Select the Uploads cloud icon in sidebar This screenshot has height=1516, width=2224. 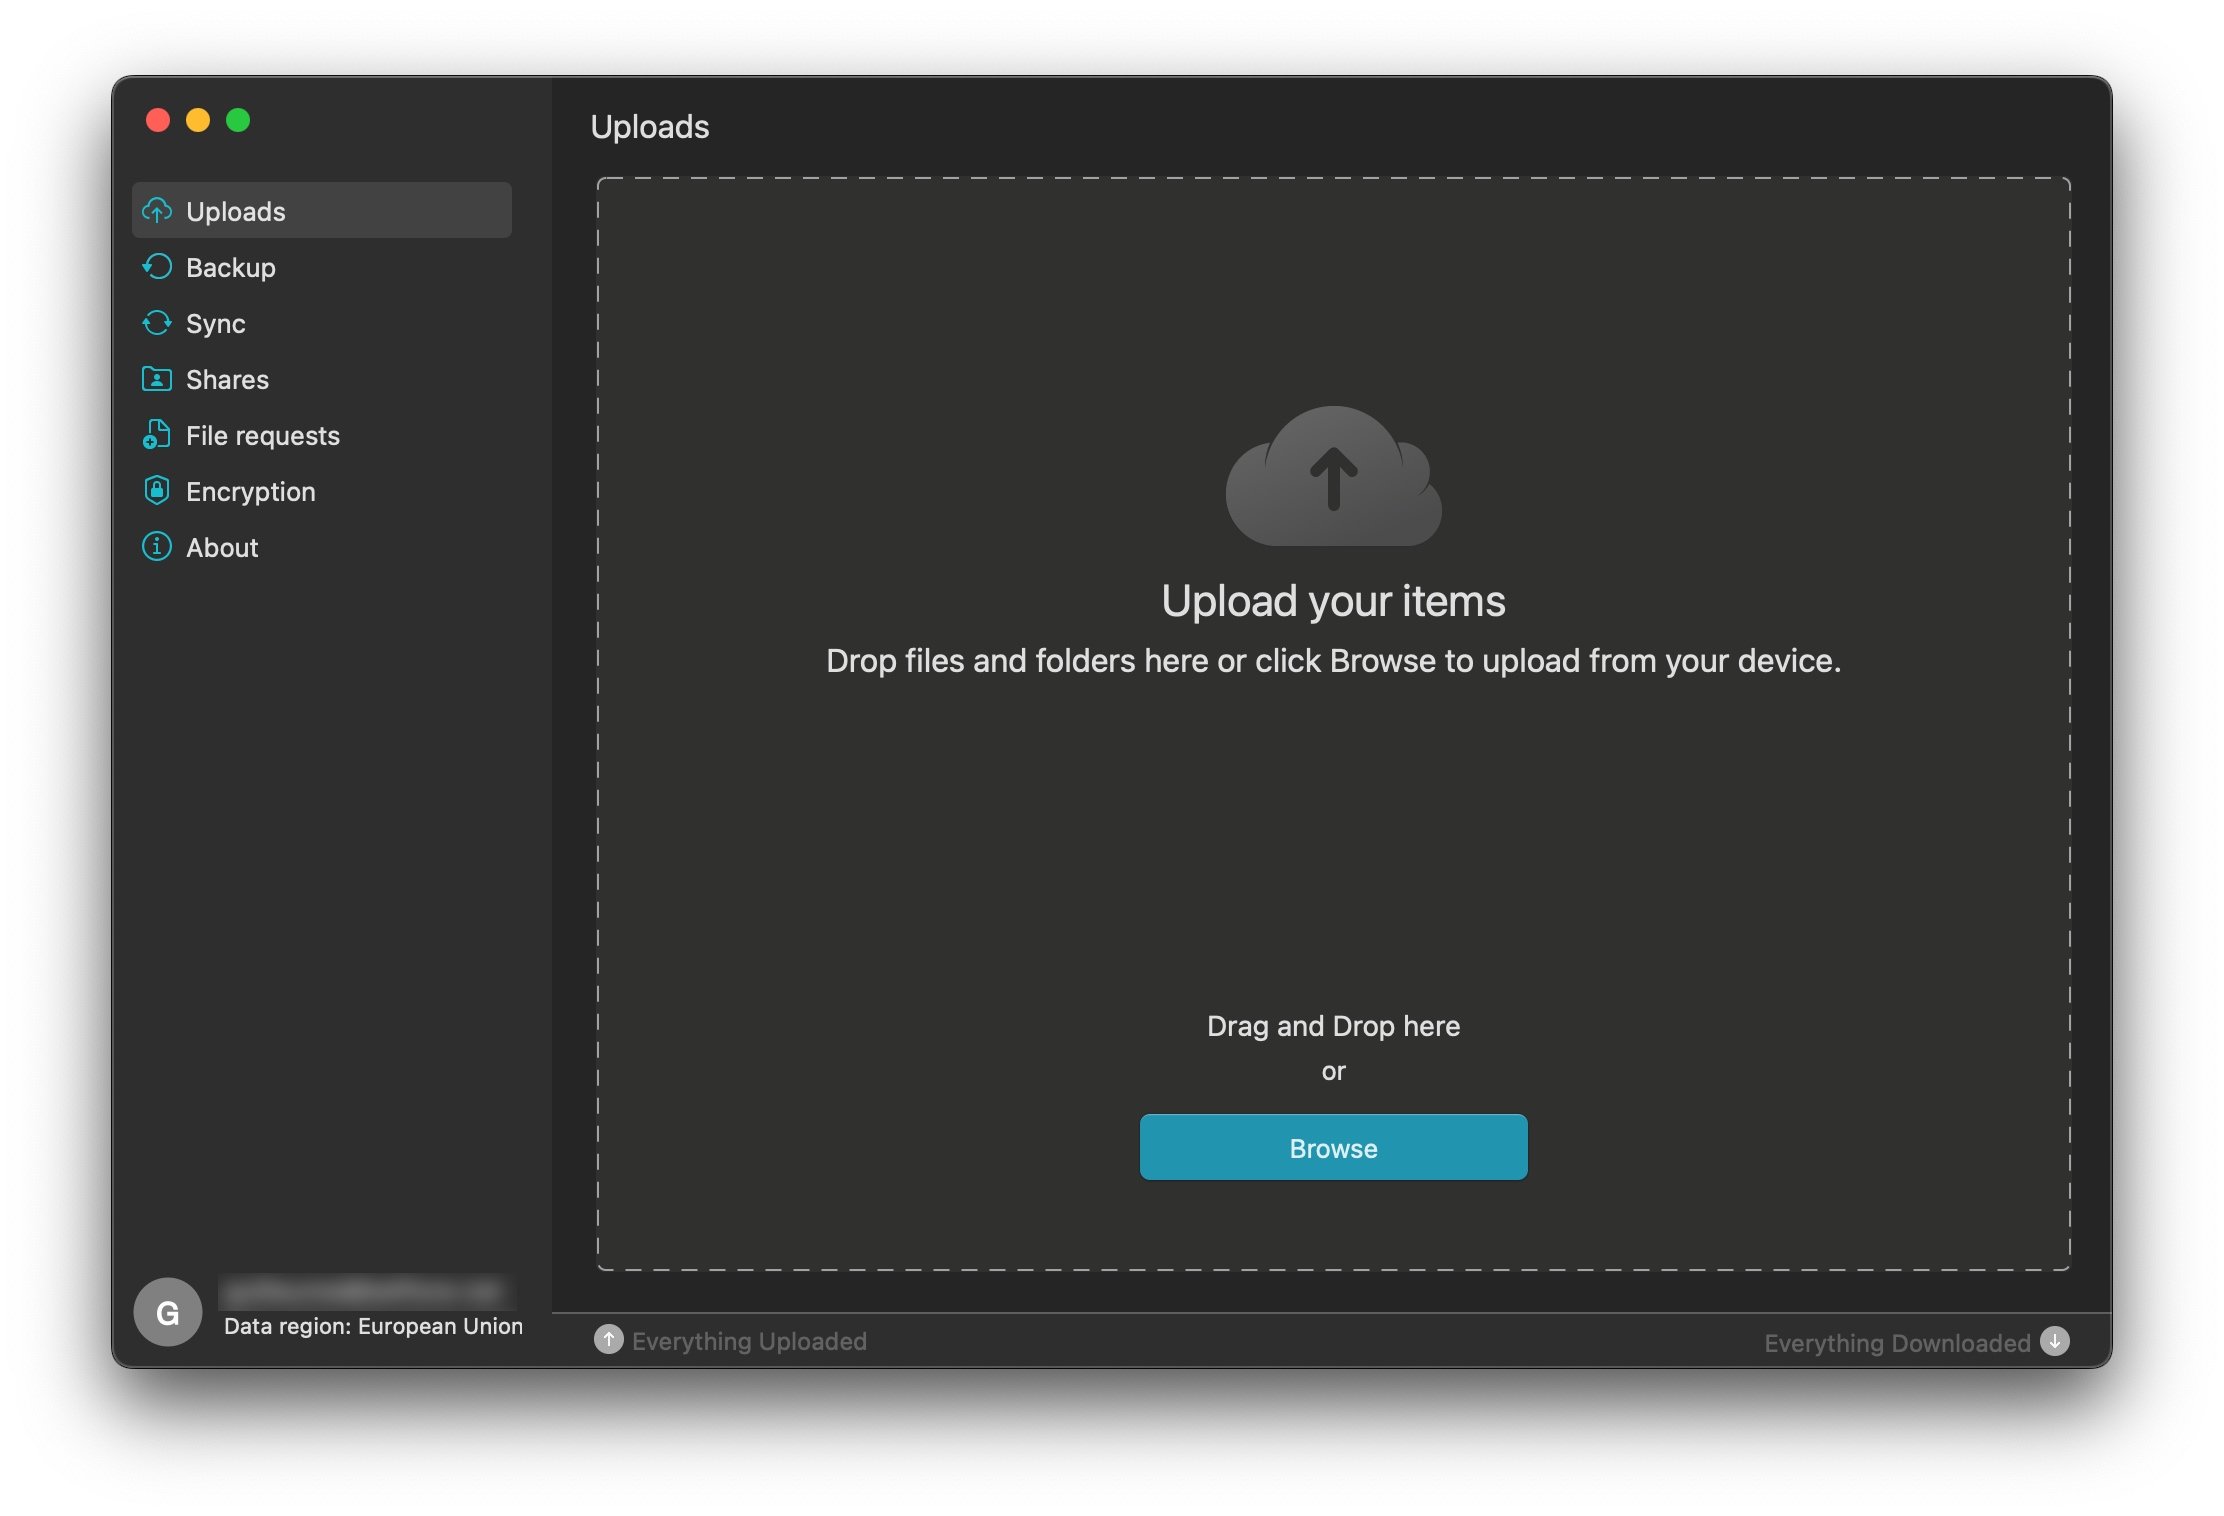point(159,211)
